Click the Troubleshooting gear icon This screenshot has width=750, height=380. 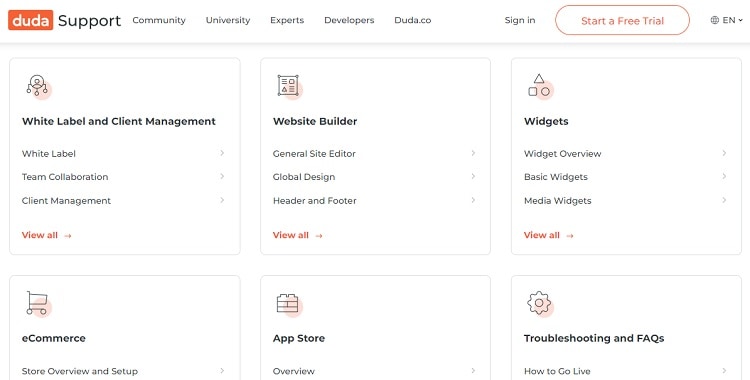(x=540, y=303)
